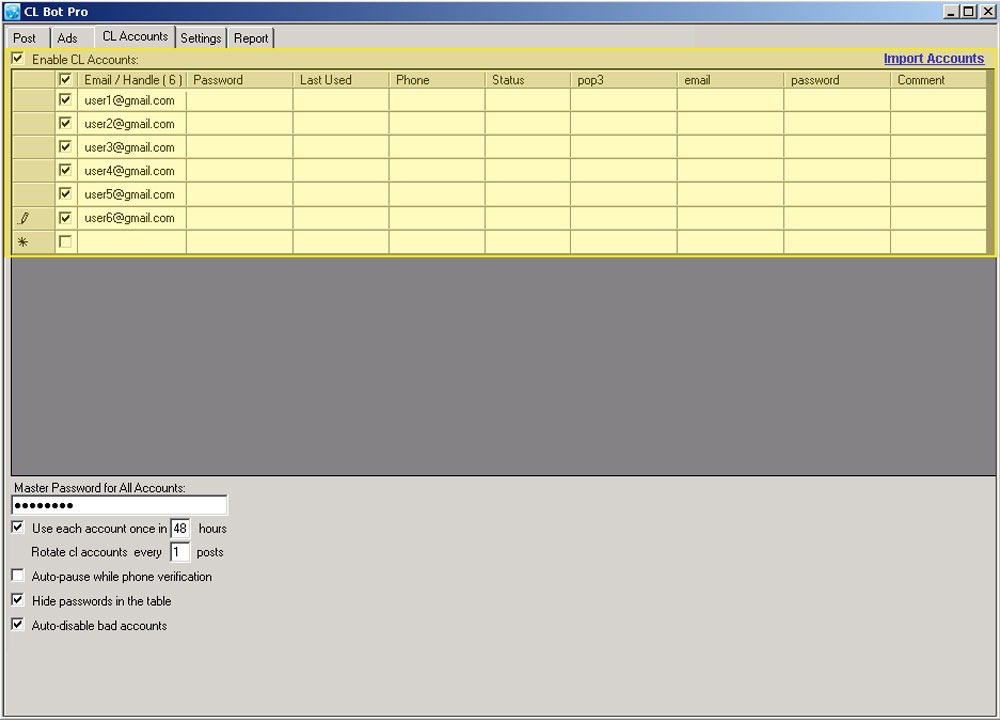Go to the Report tab
The width and height of the screenshot is (1000, 720).
(251, 38)
